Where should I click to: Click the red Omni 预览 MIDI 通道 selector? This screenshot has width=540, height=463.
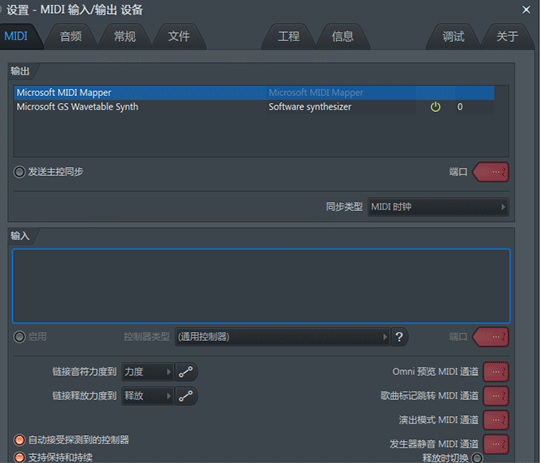pyautogui.click(x=496, y=372)
